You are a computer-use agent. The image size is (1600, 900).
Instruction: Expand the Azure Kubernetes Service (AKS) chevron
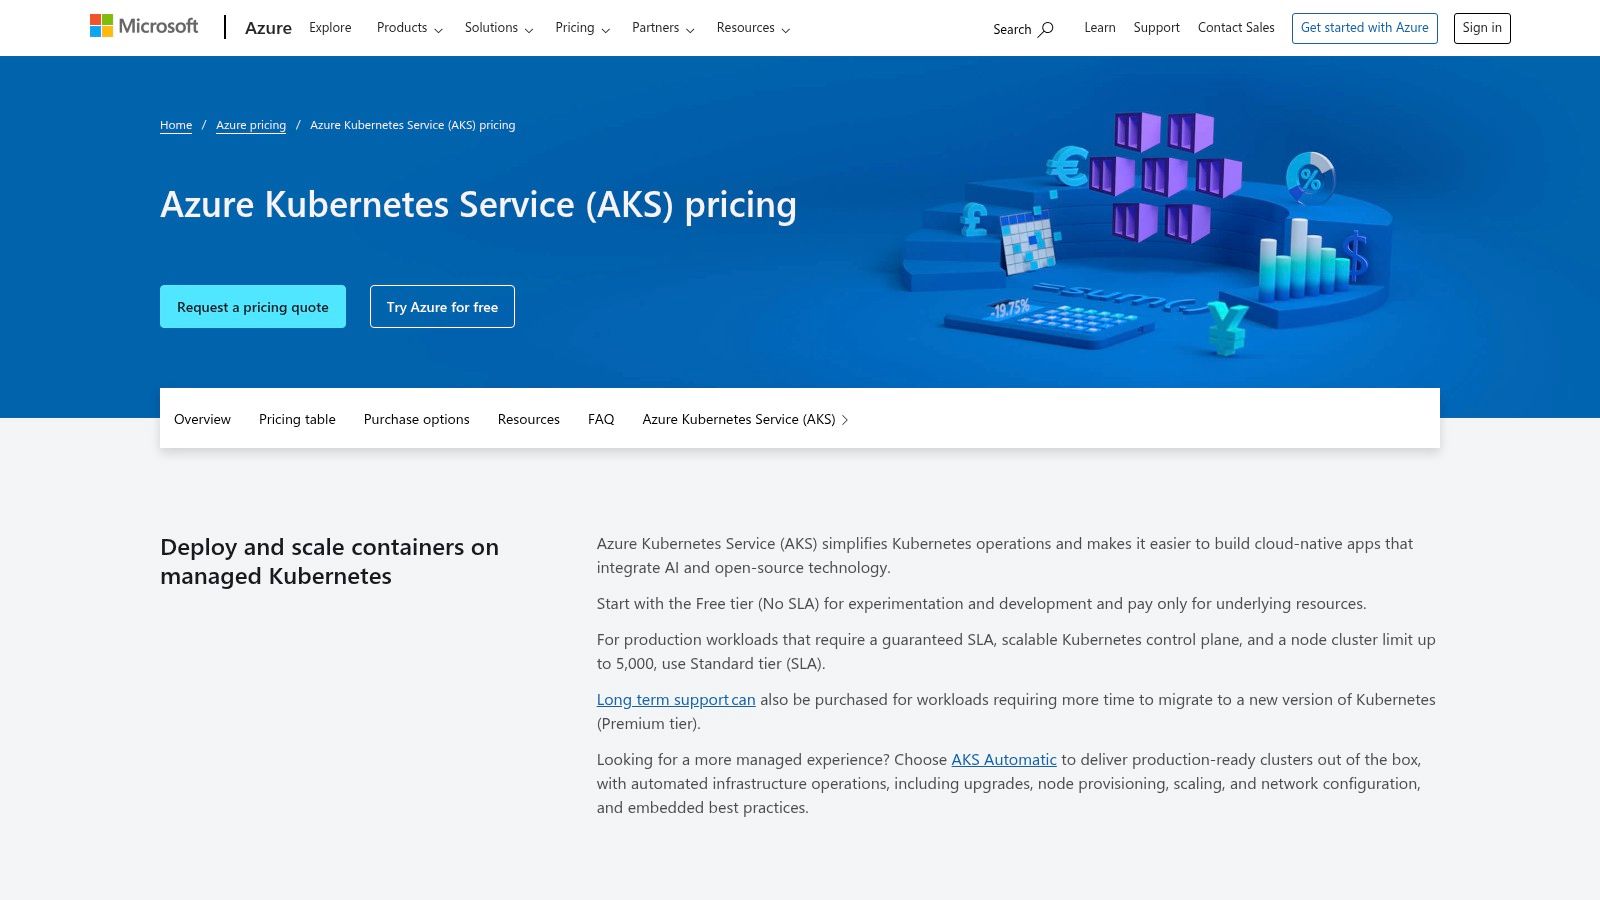coord(844,419)
